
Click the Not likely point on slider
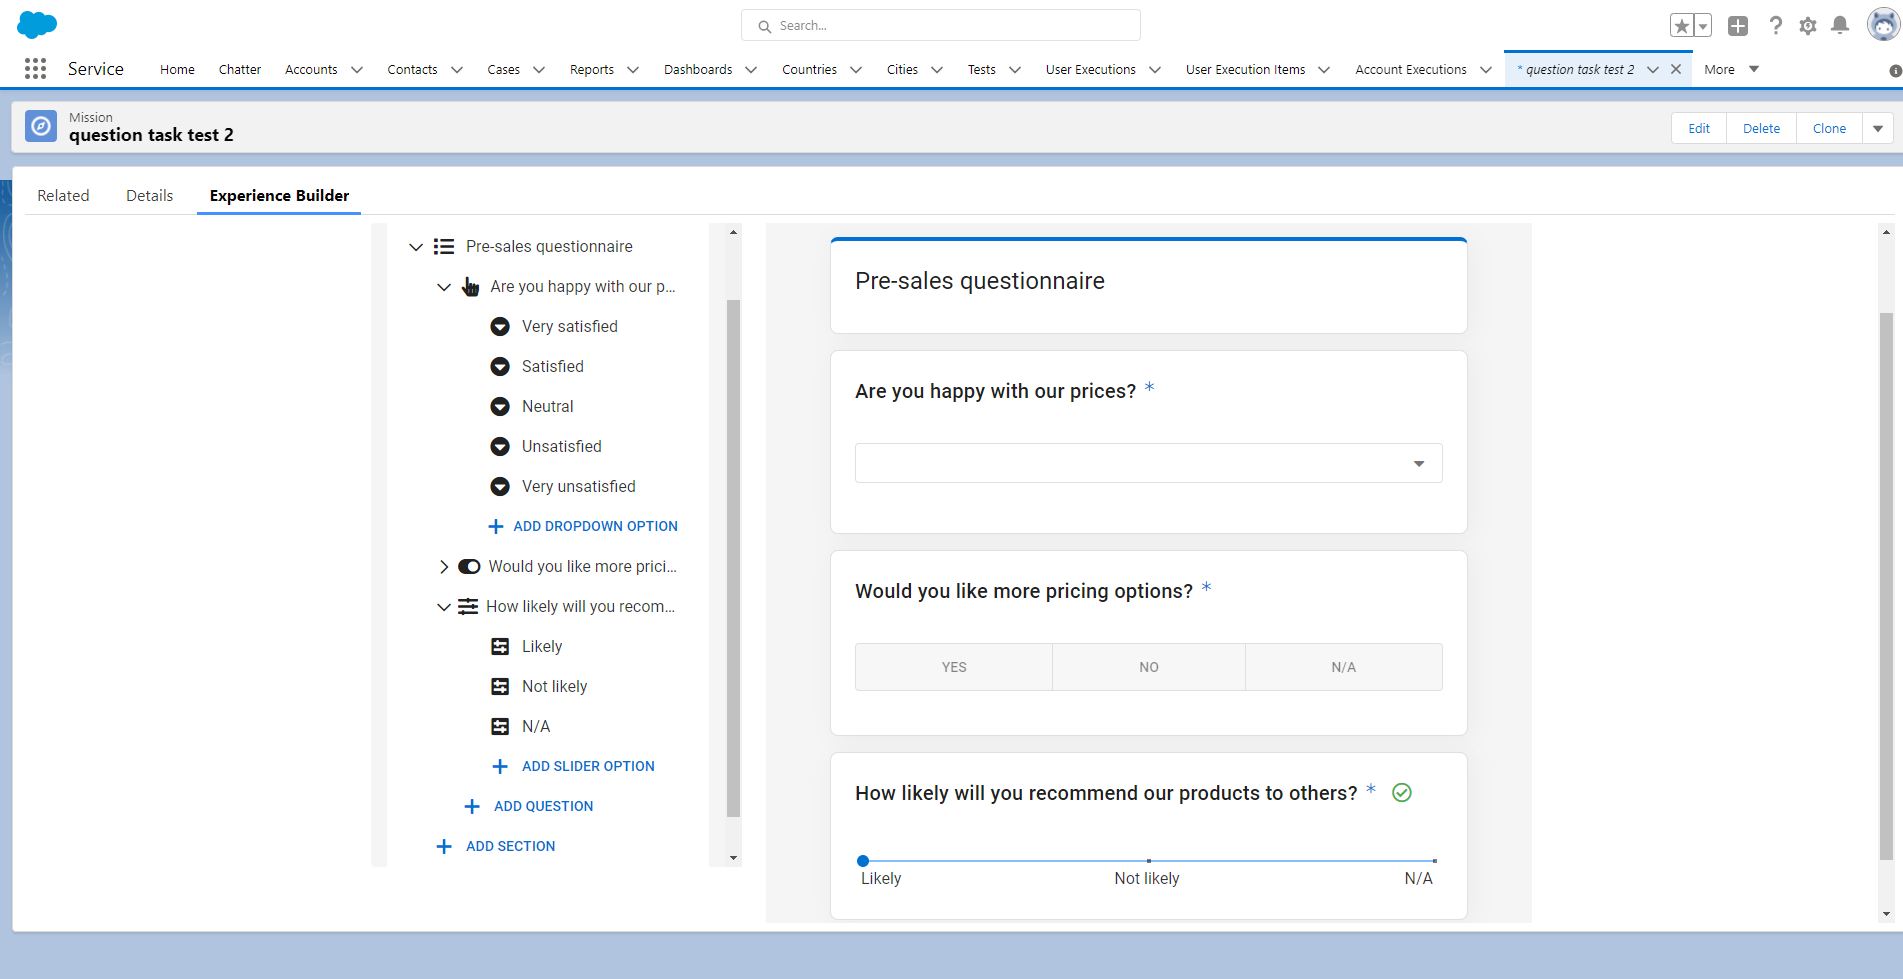pos(1148,861)
